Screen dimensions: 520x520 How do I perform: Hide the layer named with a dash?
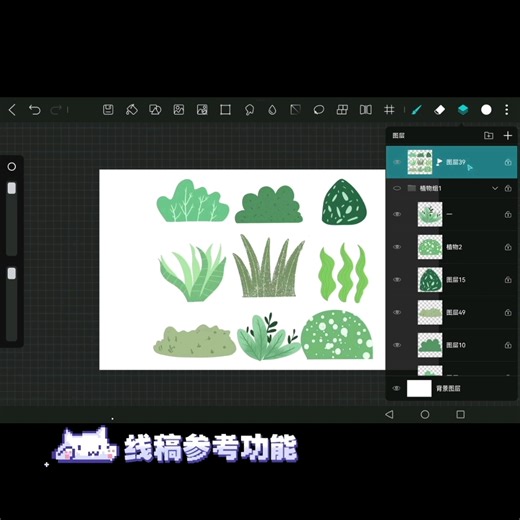[397, 214]
